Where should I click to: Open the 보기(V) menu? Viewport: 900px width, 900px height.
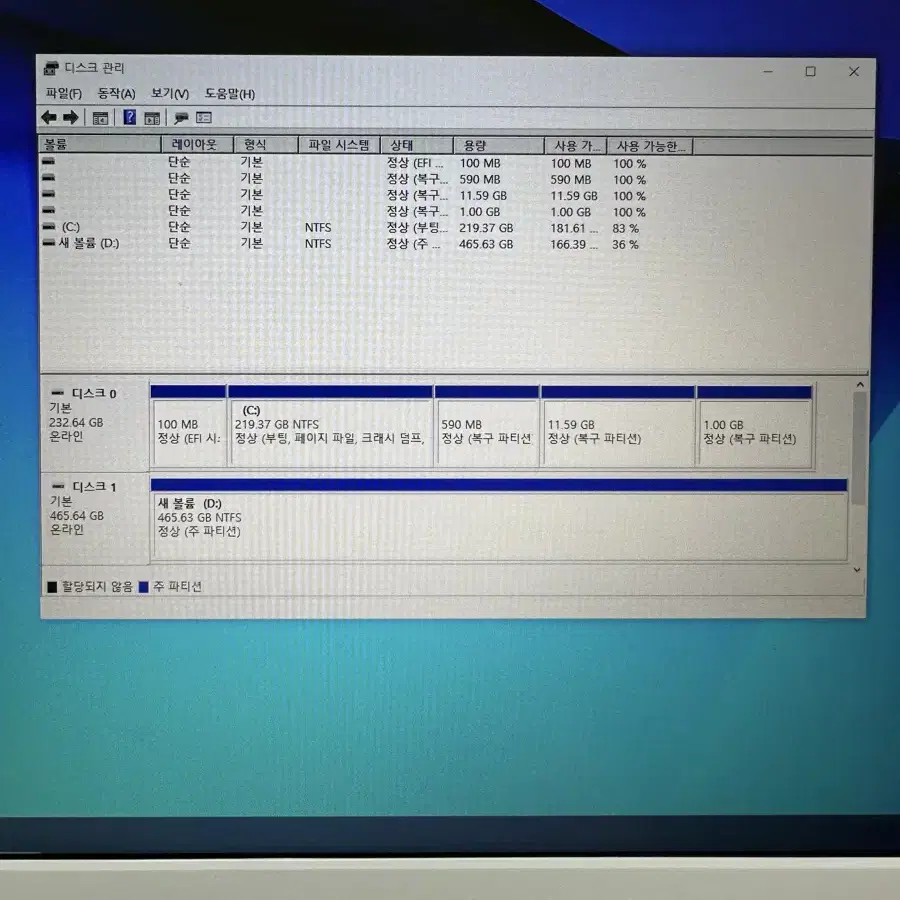170,94
